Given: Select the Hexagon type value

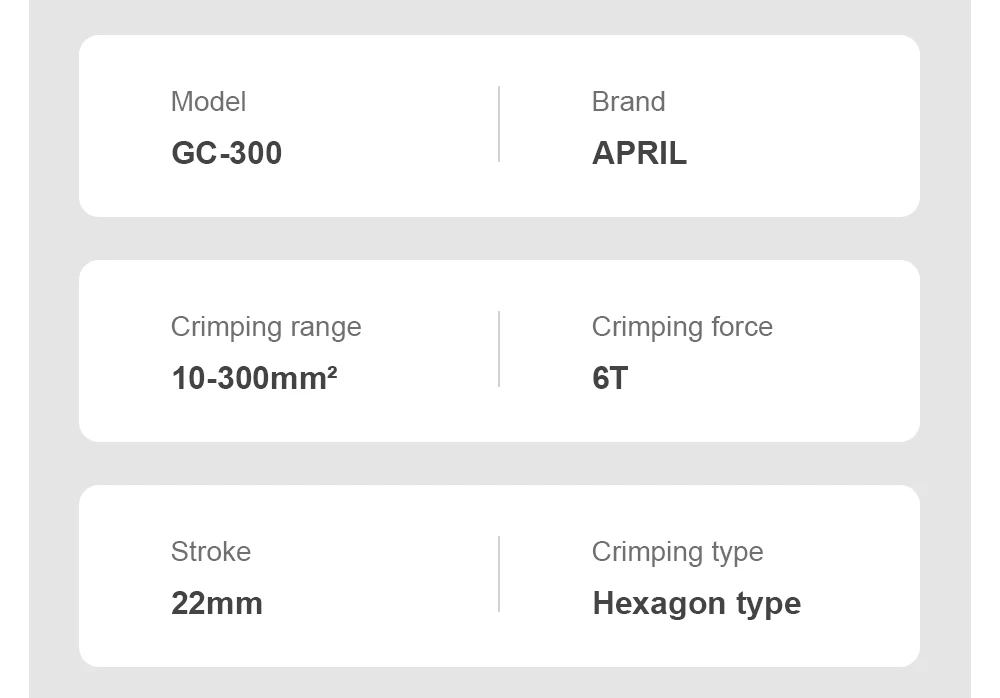Looking at the screenshot, I should pos(696,604).
